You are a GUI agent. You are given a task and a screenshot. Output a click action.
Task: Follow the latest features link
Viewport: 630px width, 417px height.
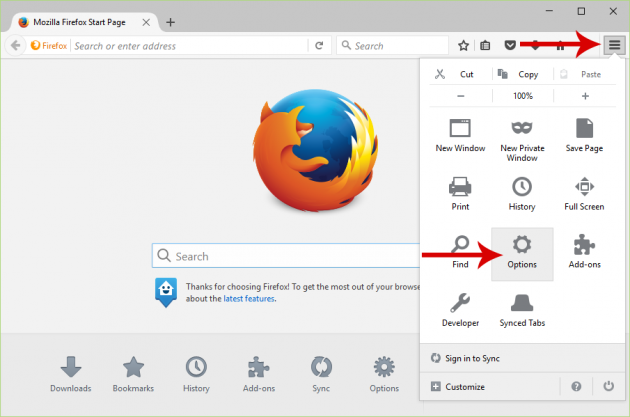click(248, 298)
